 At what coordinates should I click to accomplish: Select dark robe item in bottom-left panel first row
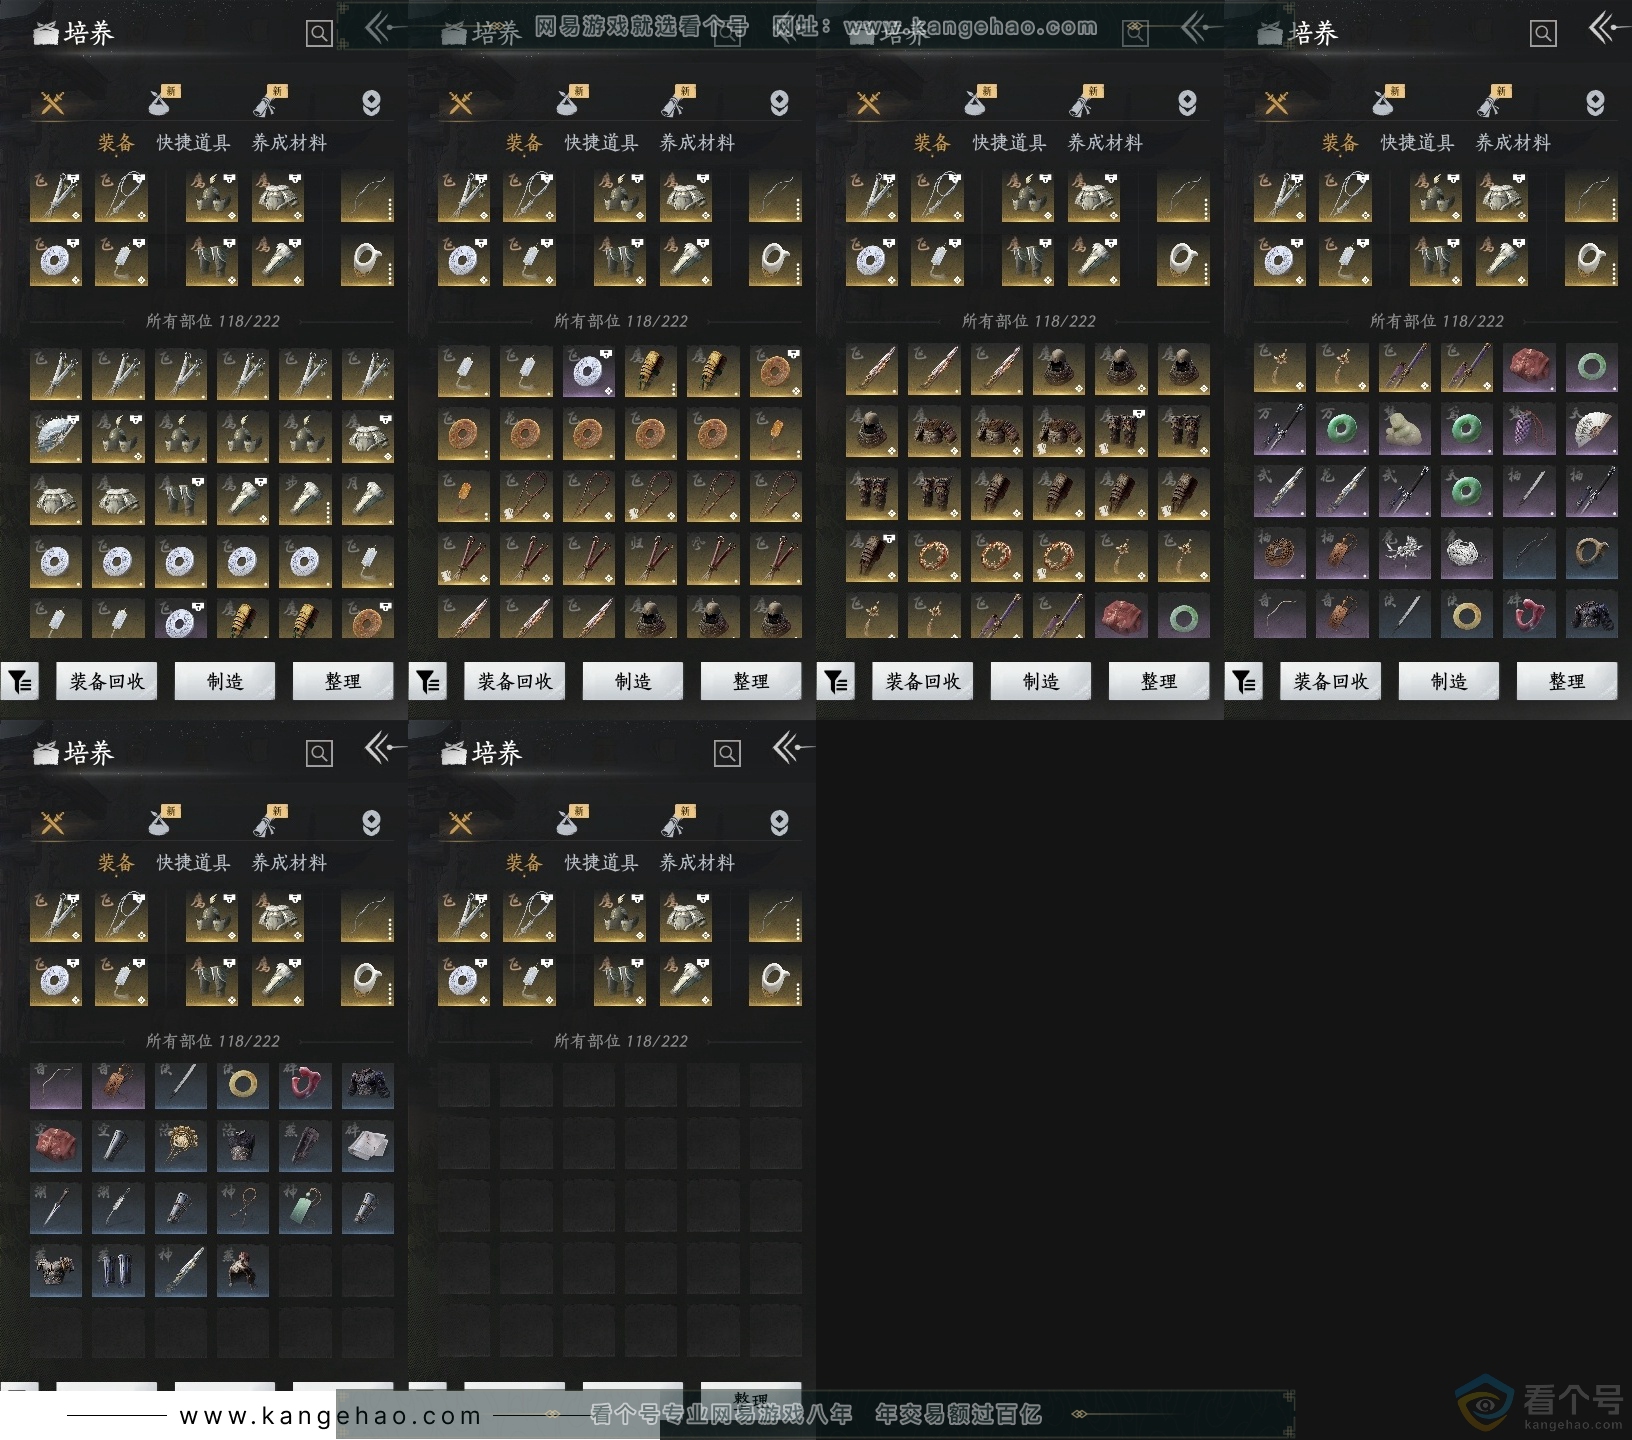pyautogui.click(x=367, y=1084)
